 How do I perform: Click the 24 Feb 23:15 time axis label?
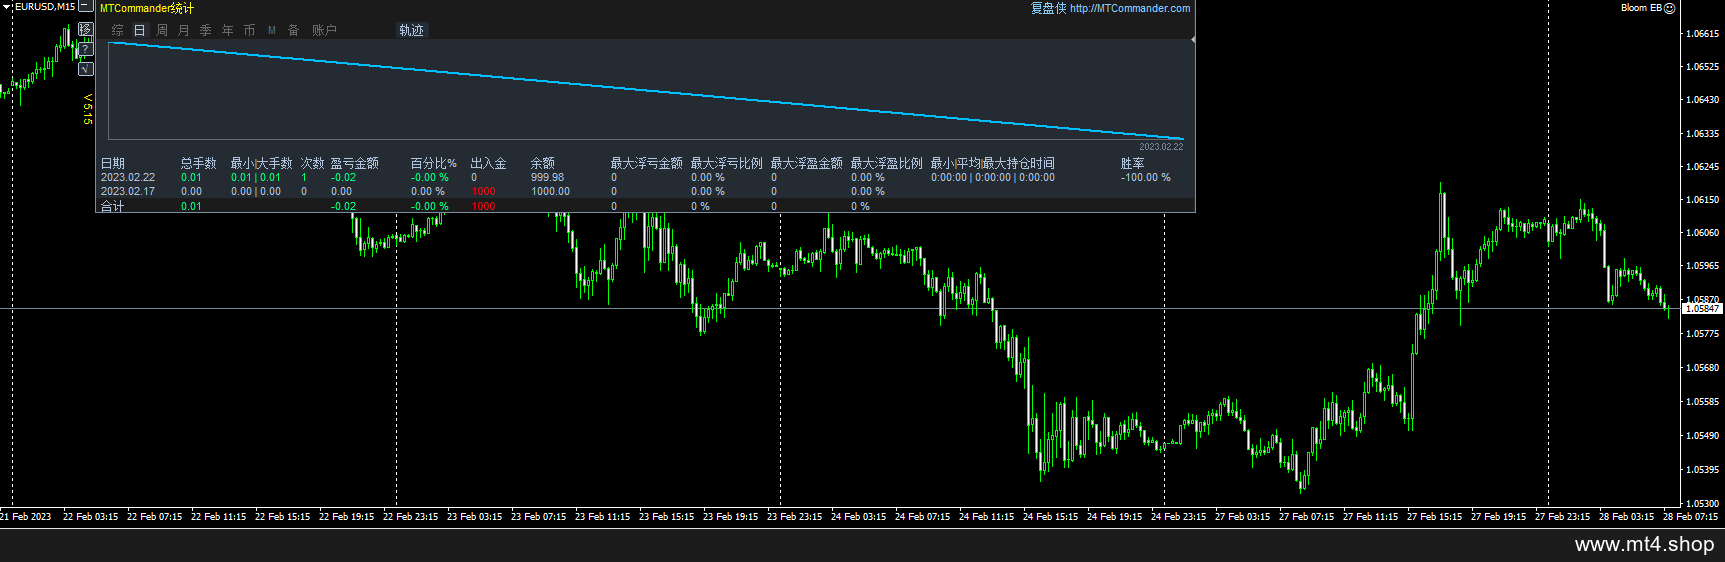1178,517
